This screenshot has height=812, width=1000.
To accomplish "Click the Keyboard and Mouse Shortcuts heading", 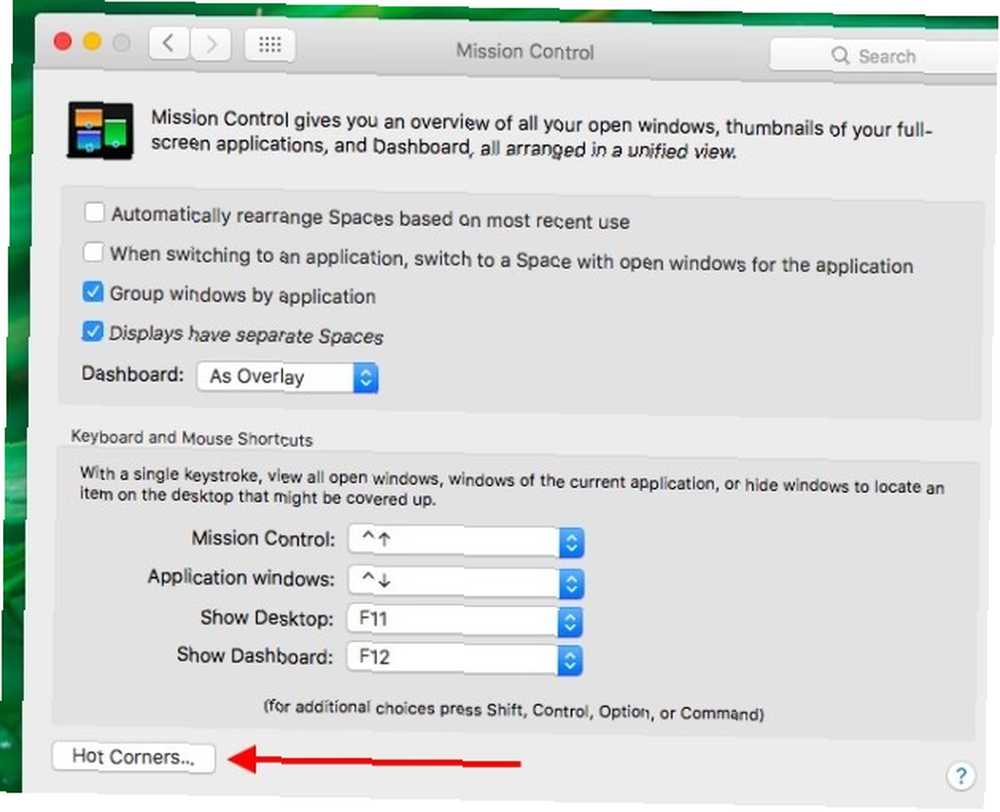I will (x=191, y=438).
